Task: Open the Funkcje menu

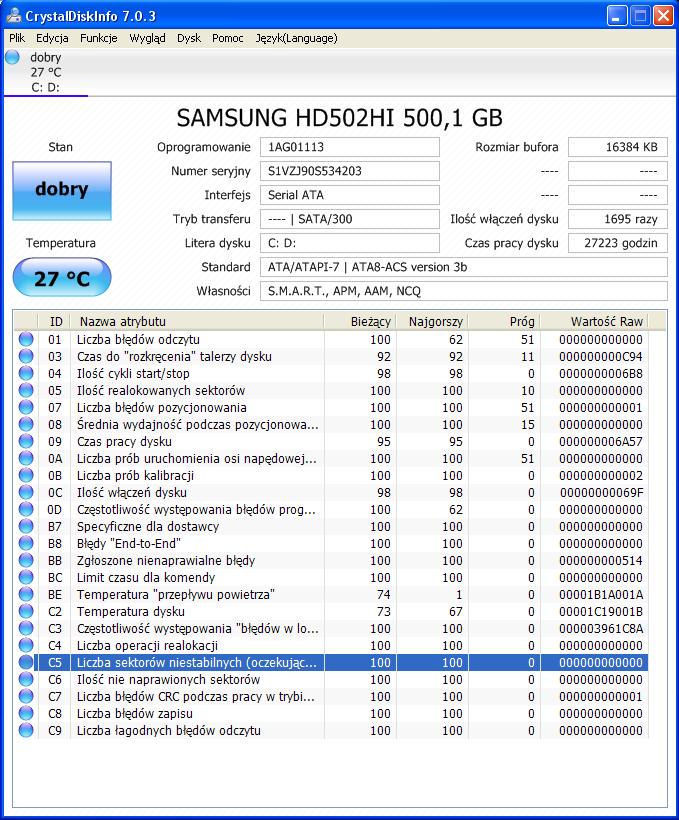Action: point(98,38)
